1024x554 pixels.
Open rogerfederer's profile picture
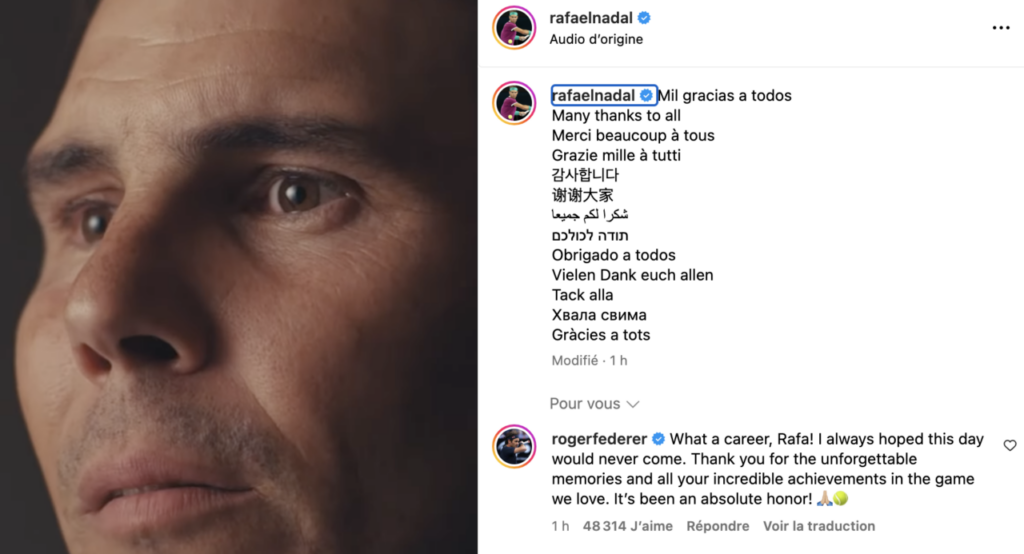[513, 448]
